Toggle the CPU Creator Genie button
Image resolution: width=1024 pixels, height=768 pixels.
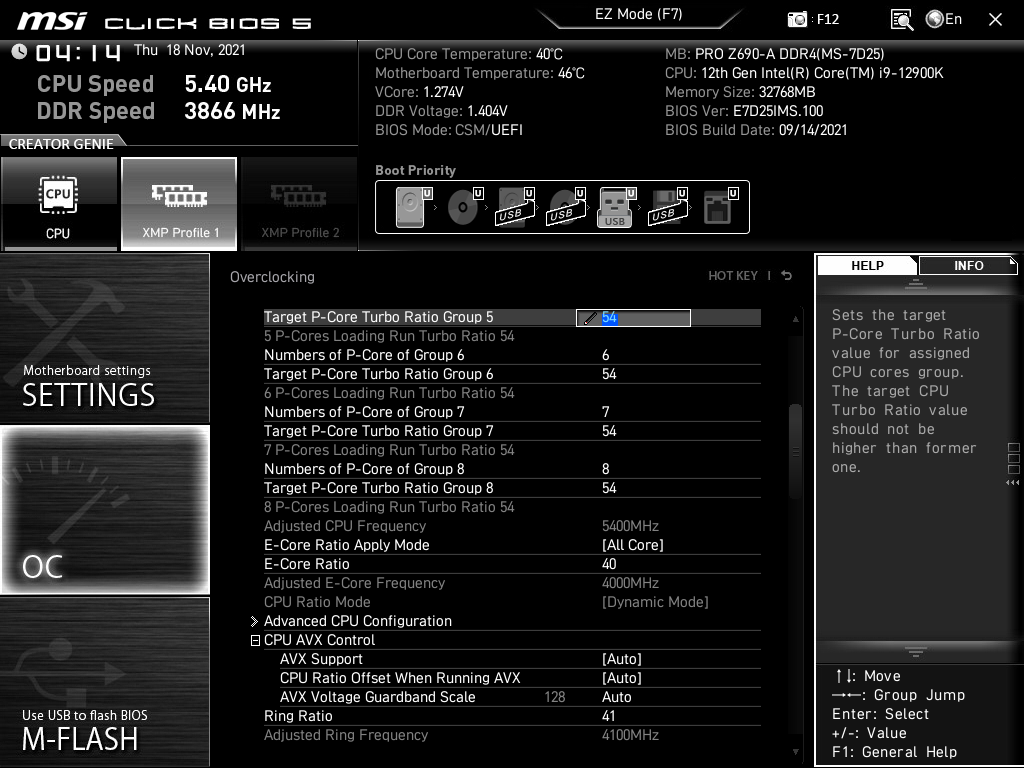(x=59, y=204)
